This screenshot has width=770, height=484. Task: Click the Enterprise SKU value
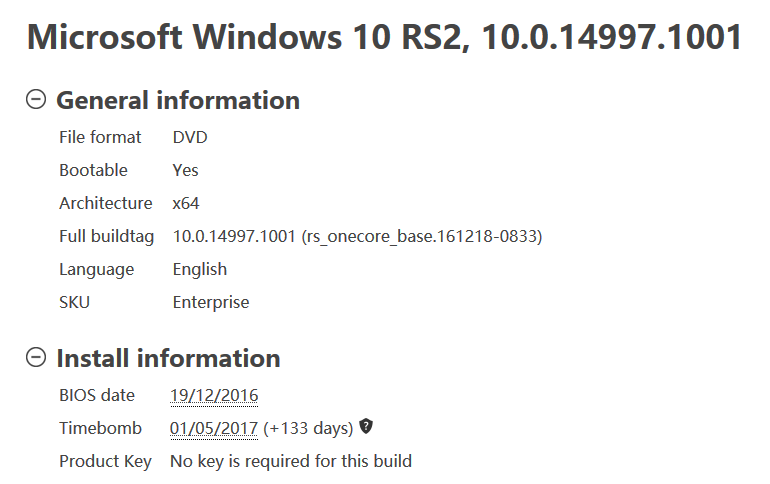(211, 302)
